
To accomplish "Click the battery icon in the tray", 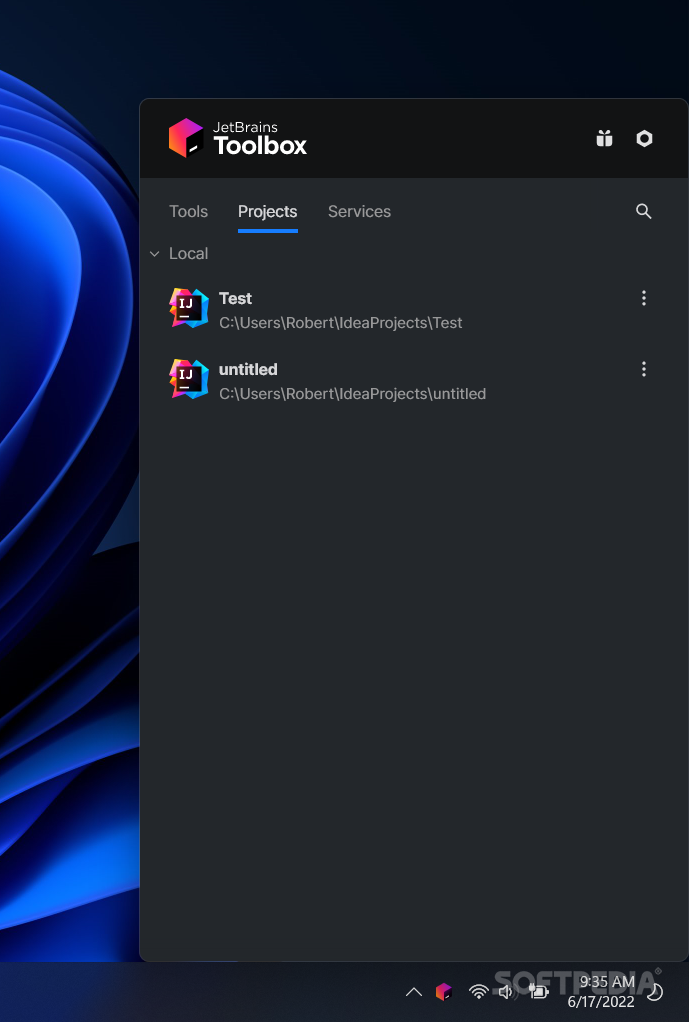I will pos(538,992).
